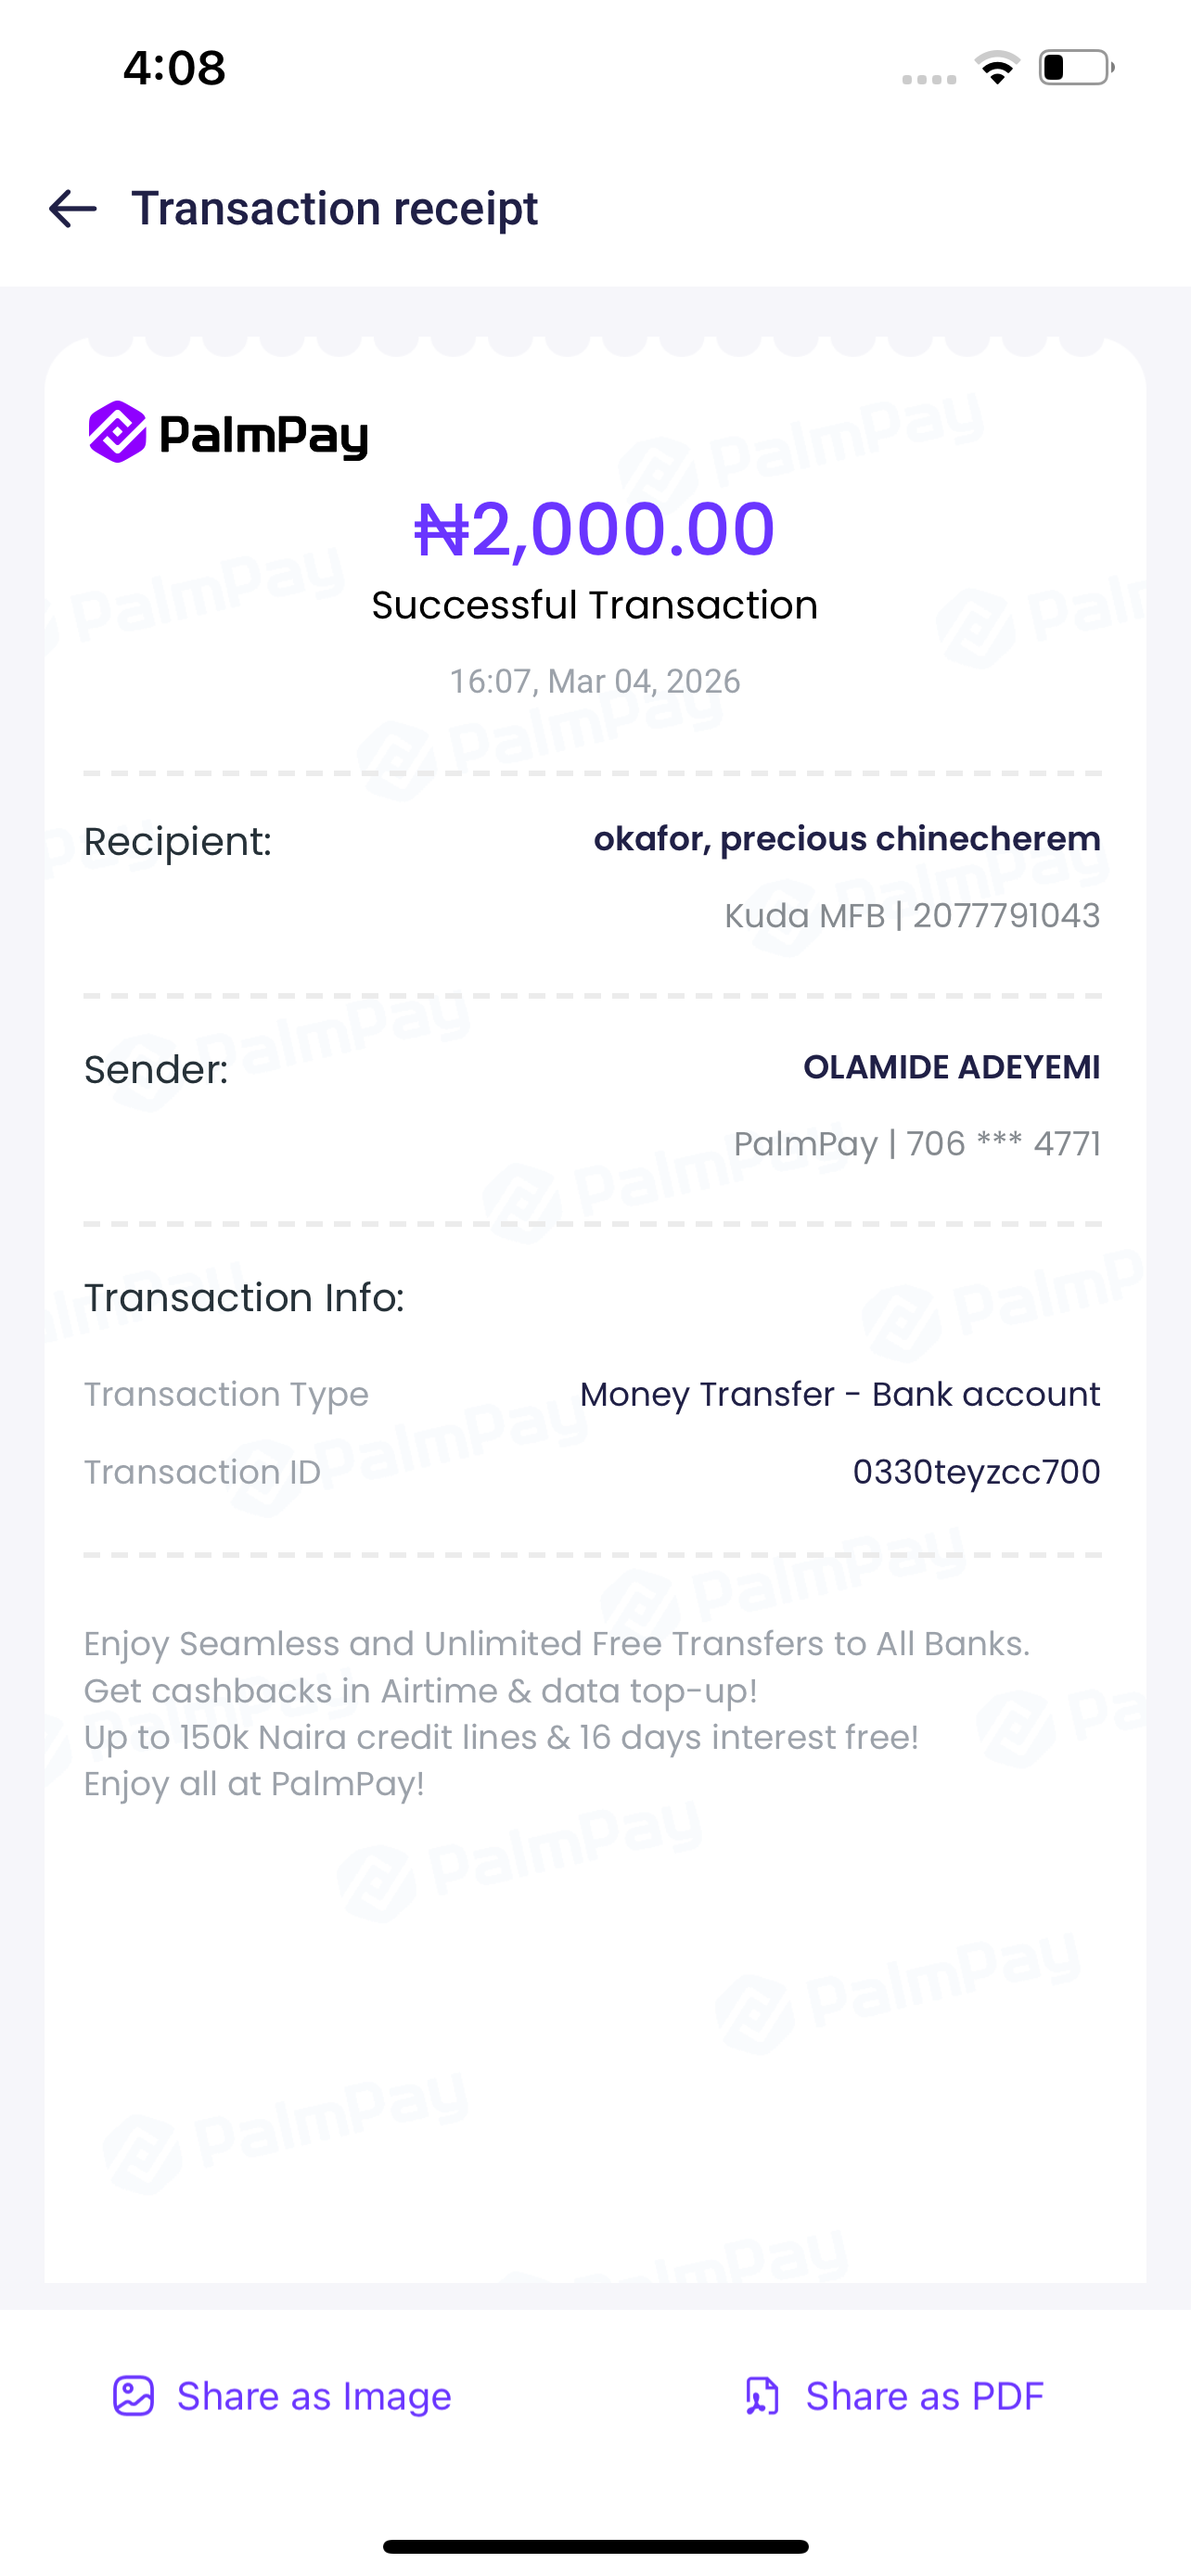Tap the recipient name okafor, precious chinecherem
This screenshot has height=2576, width=1191.
(x=847, y=839)
